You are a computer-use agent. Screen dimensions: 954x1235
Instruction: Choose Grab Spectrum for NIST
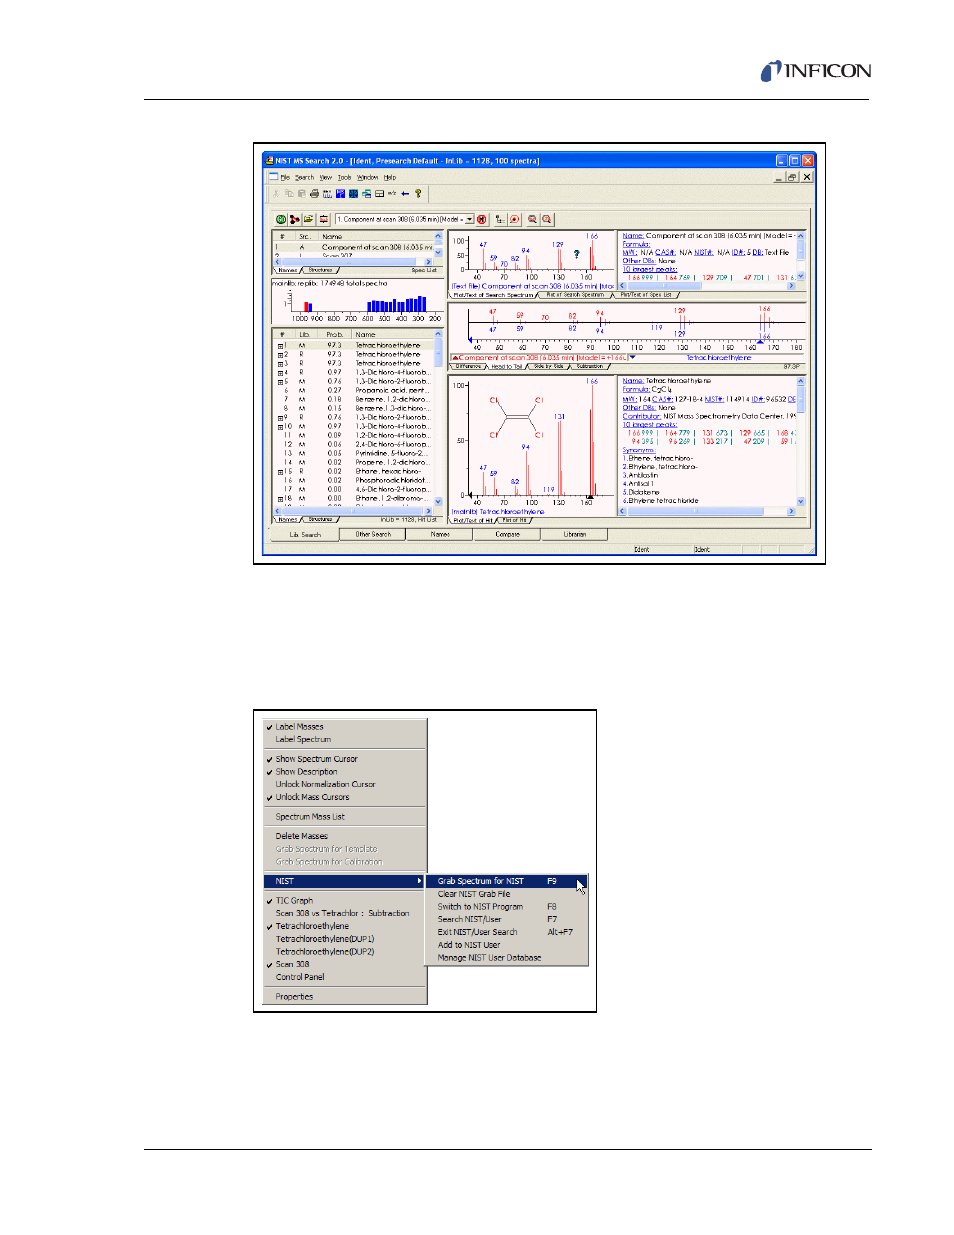[507, 881]
